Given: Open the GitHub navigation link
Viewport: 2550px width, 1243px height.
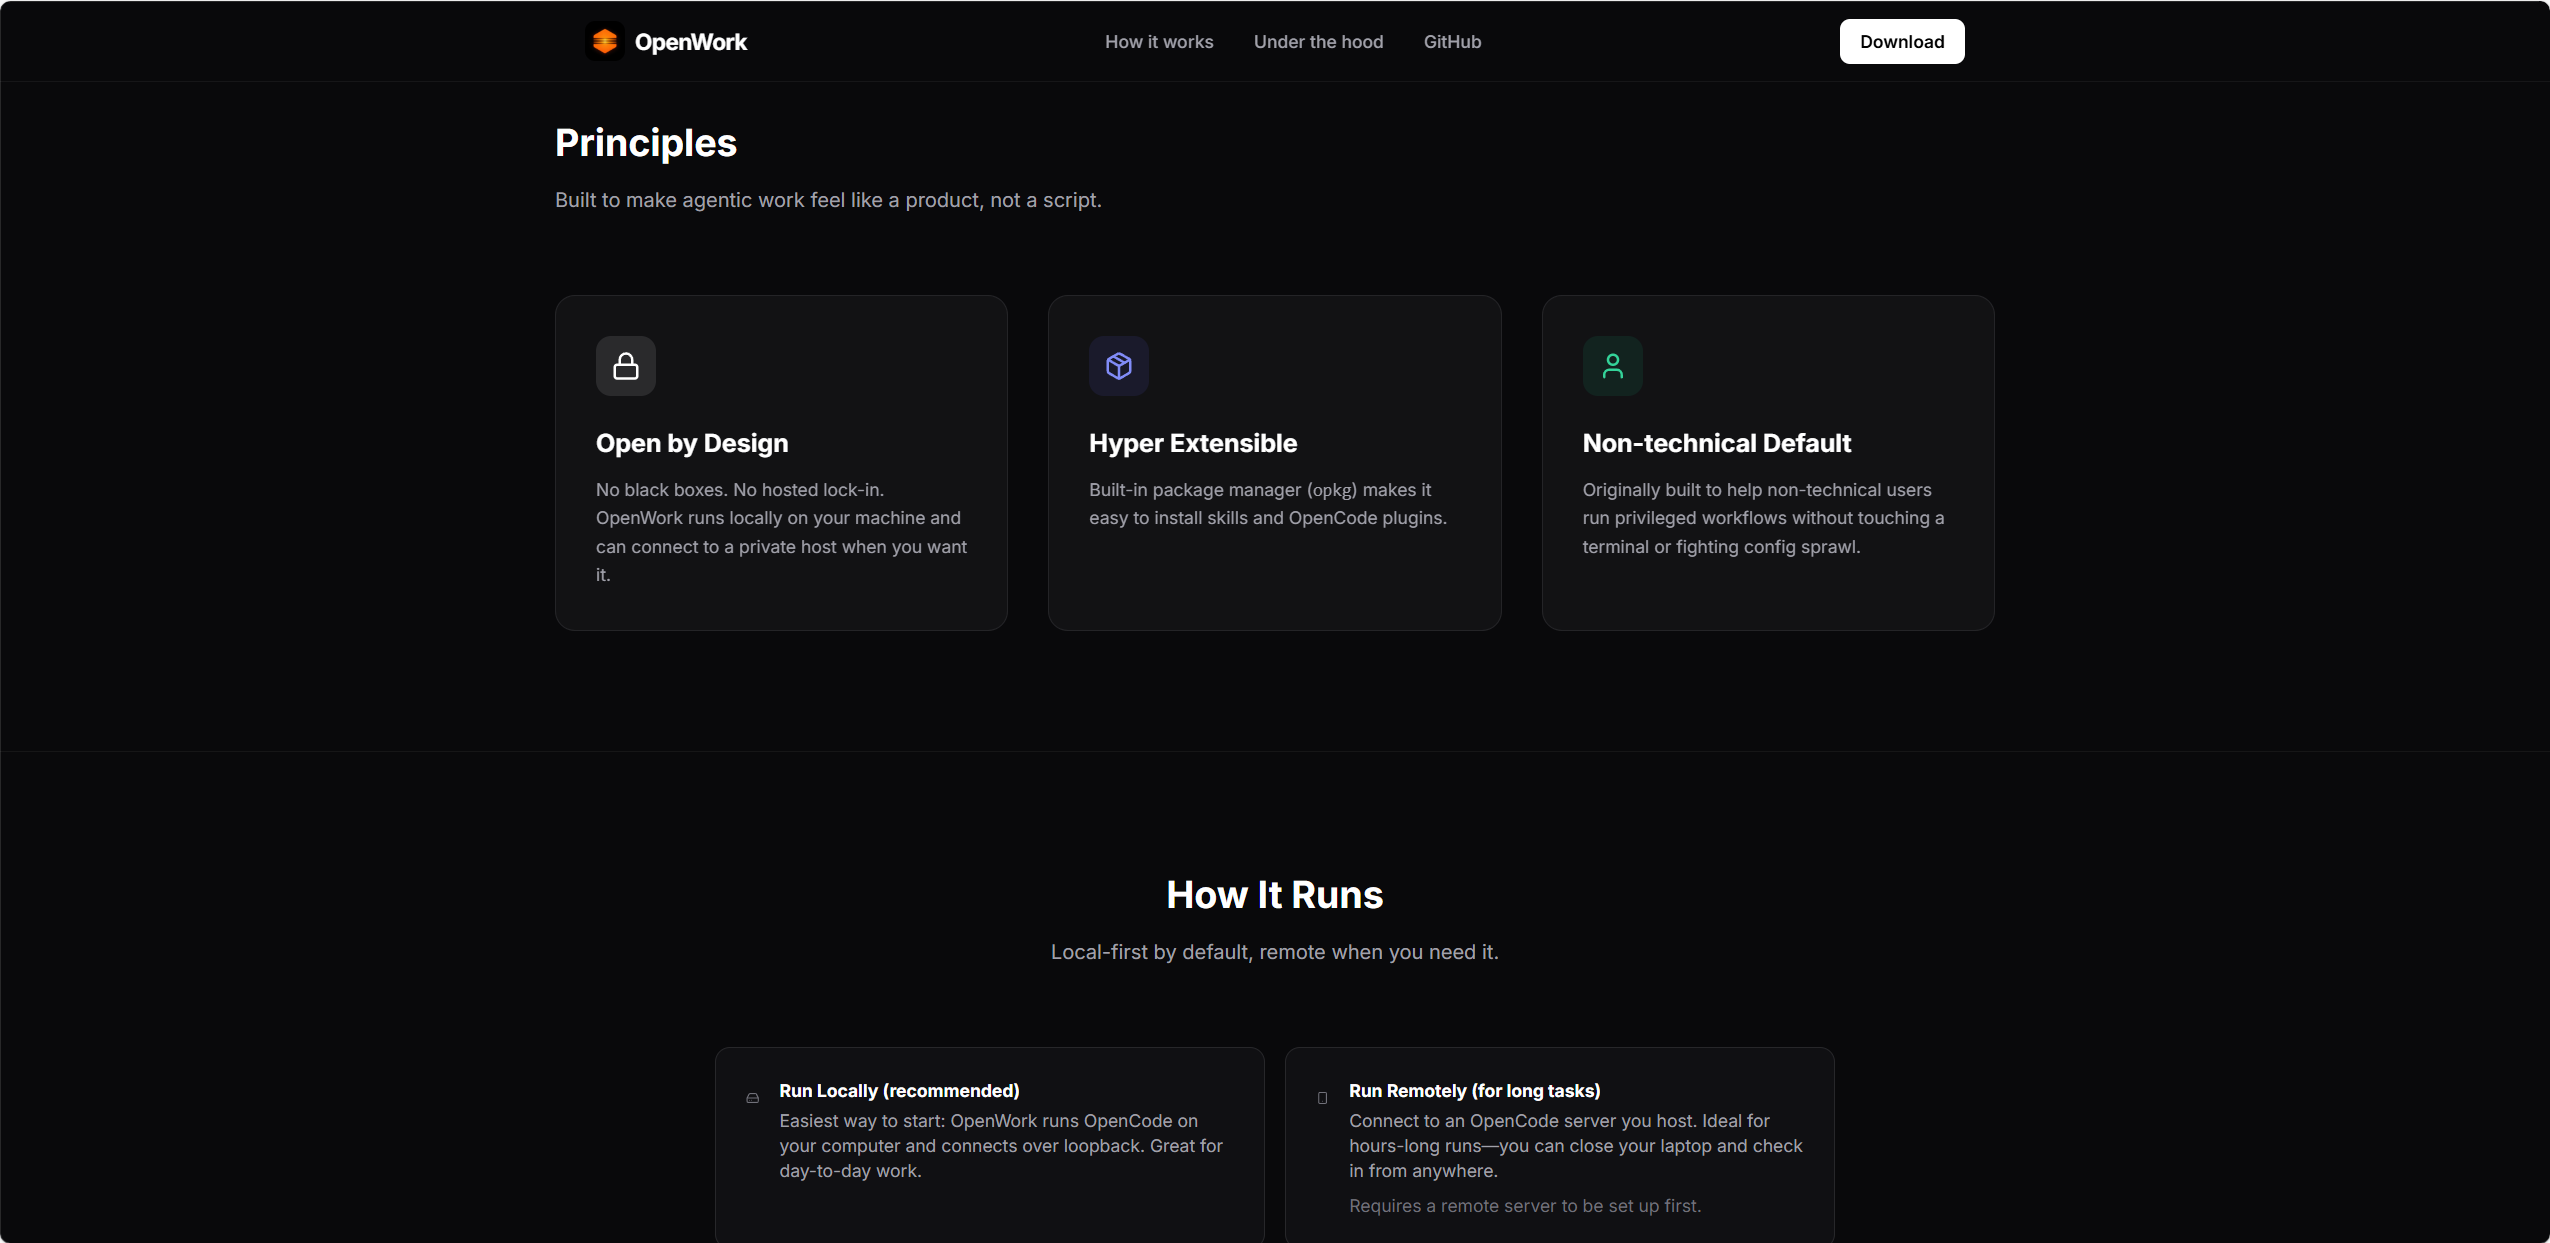Looking at the screenshot, I should click(1452, 42).
